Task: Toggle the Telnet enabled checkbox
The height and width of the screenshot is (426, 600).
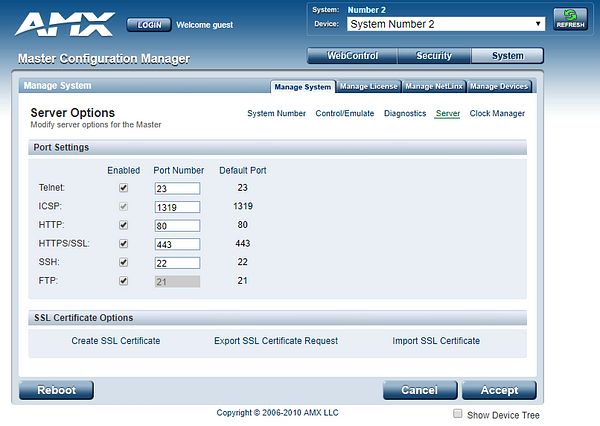Action: coord(123,188)
